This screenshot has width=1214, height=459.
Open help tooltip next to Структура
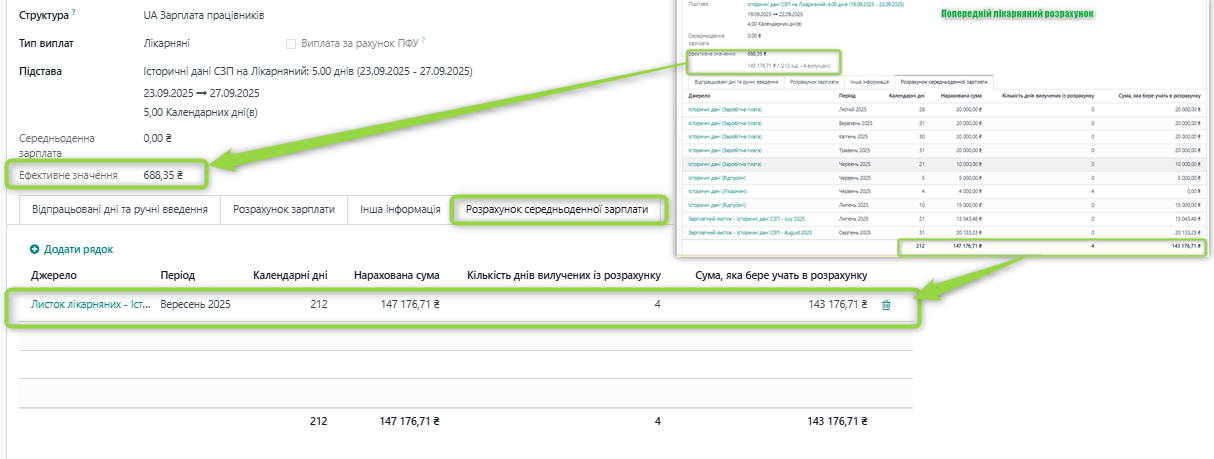tap(74, 13)
